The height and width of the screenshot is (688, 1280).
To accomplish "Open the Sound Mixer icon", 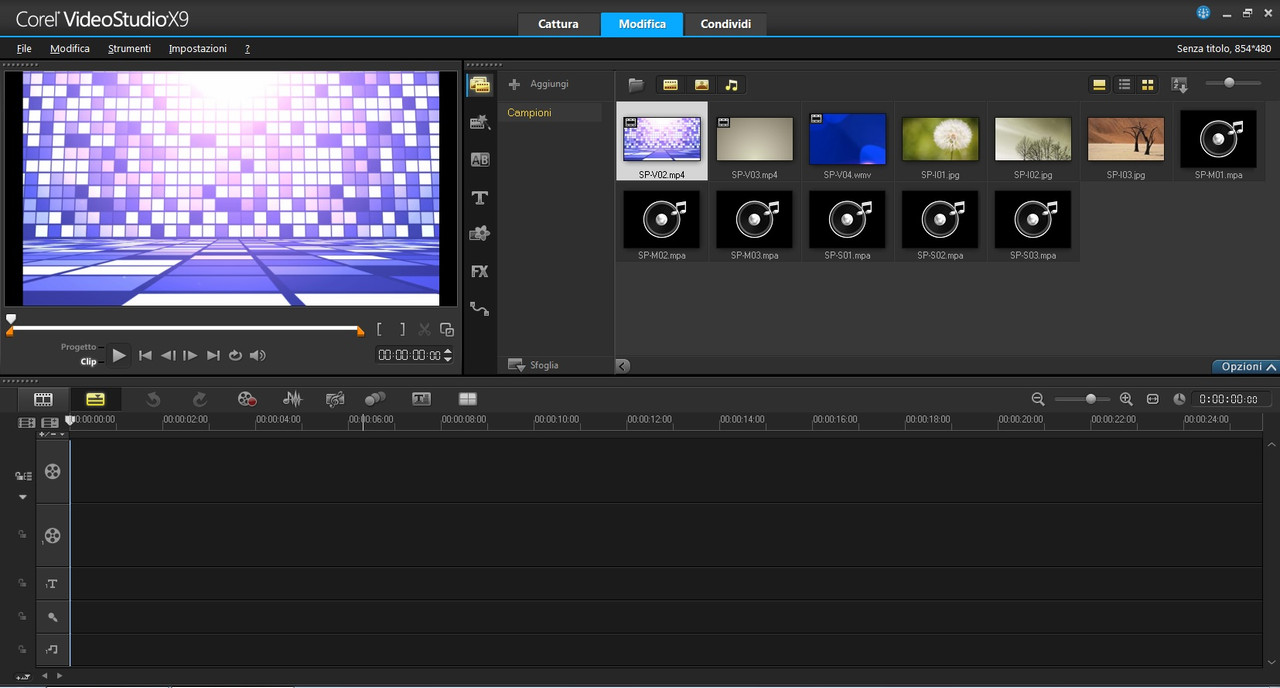I will click(x=292, y=399).
